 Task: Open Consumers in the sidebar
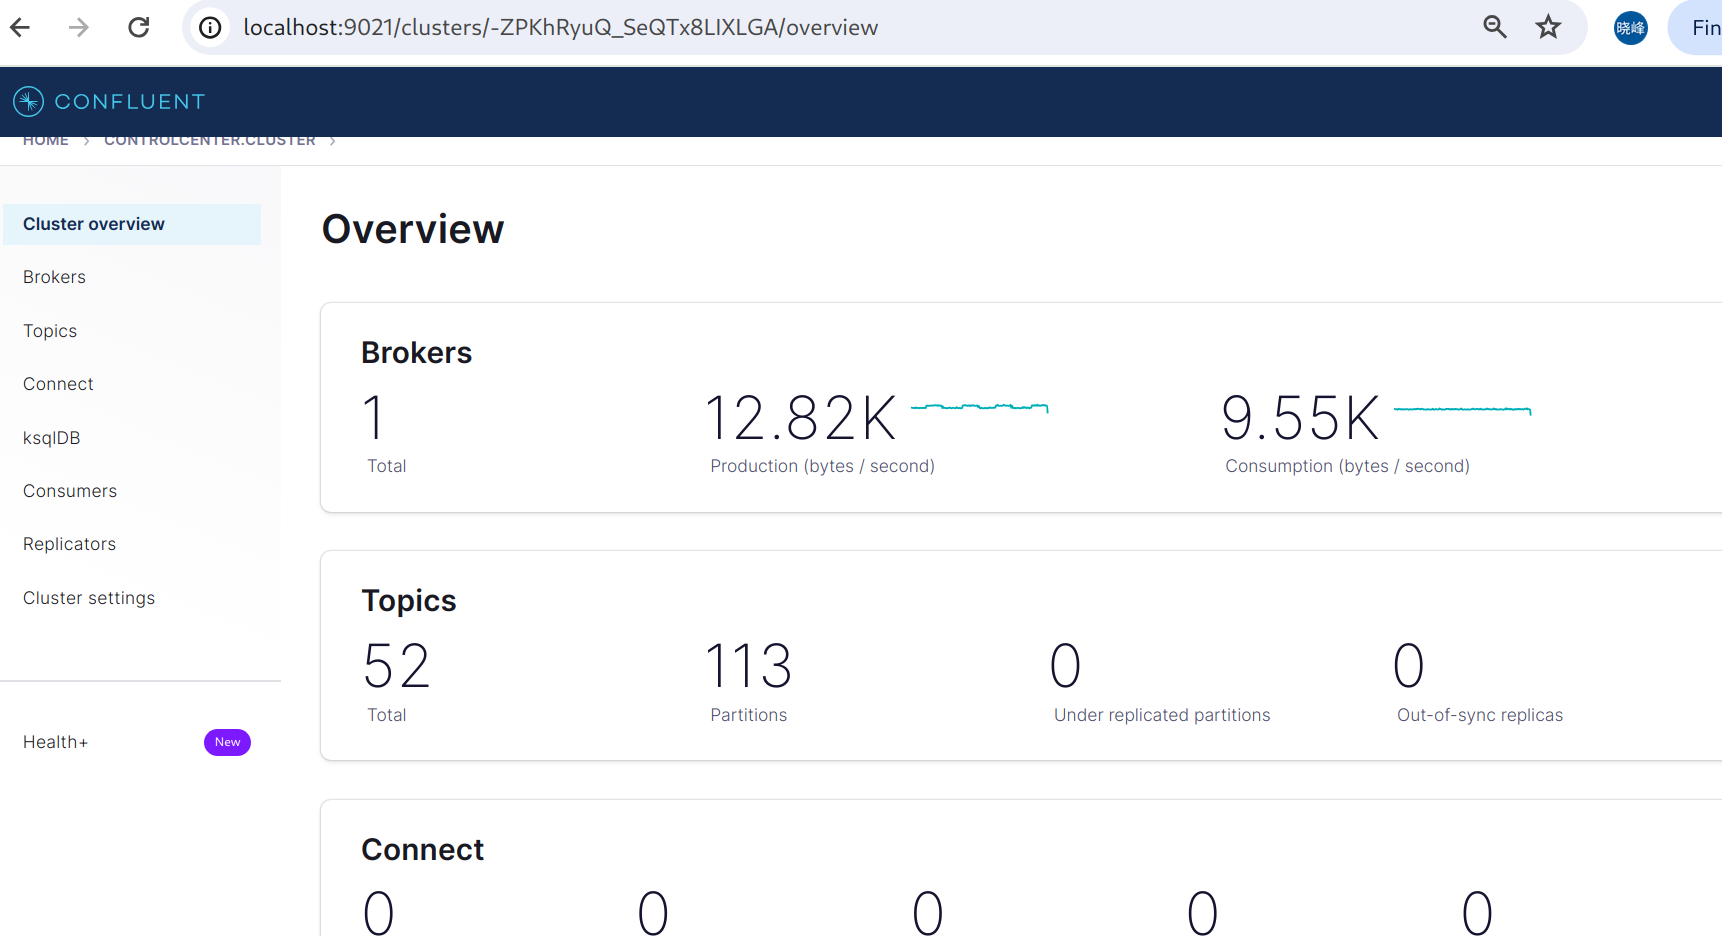coord(70,491)
